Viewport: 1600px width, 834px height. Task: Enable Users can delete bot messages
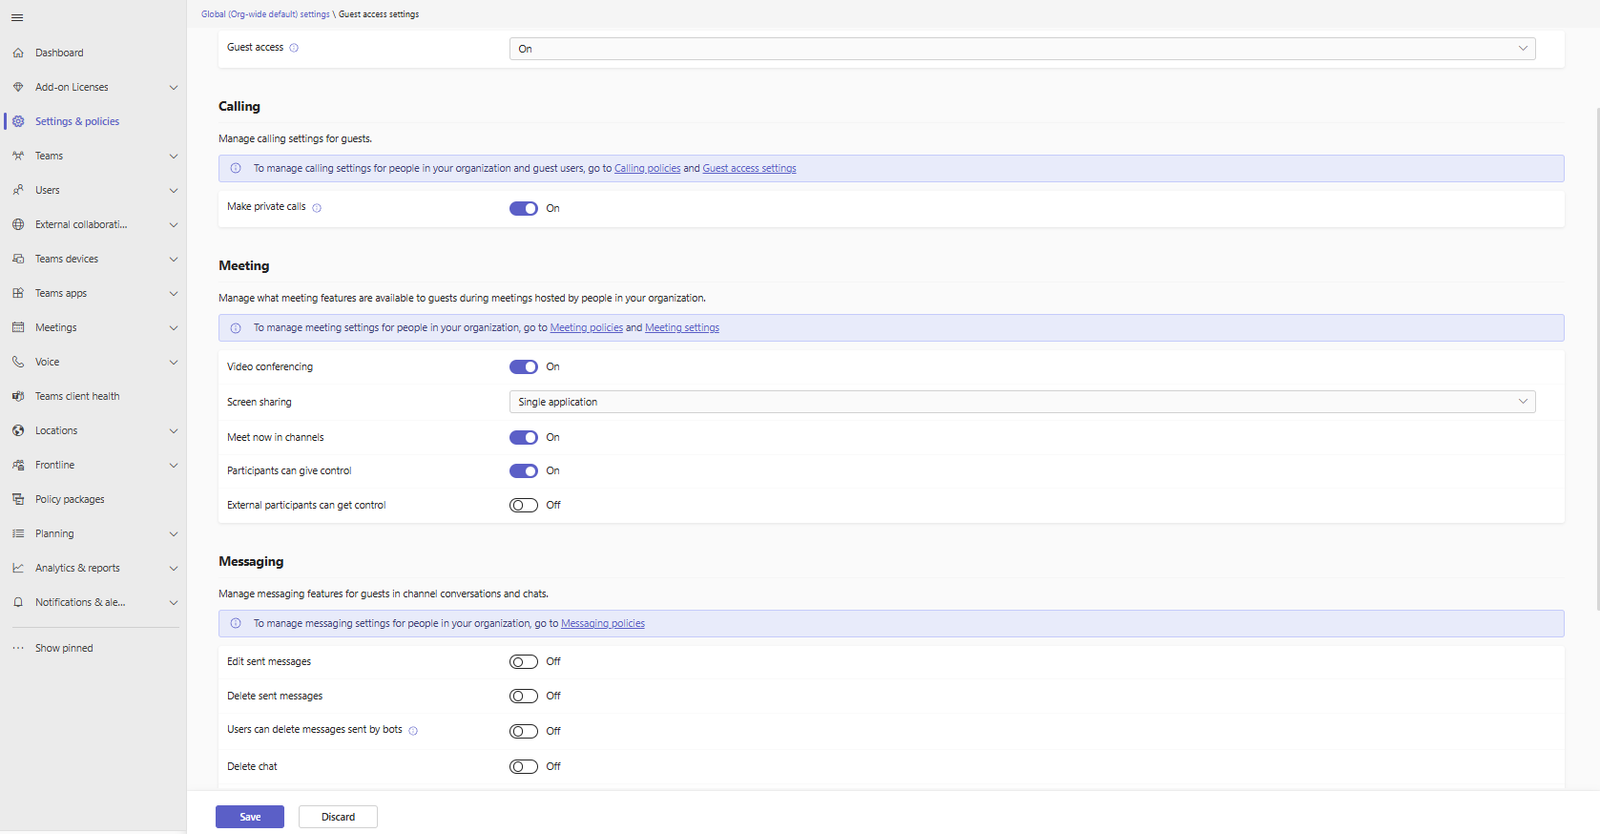coord(524,731)
